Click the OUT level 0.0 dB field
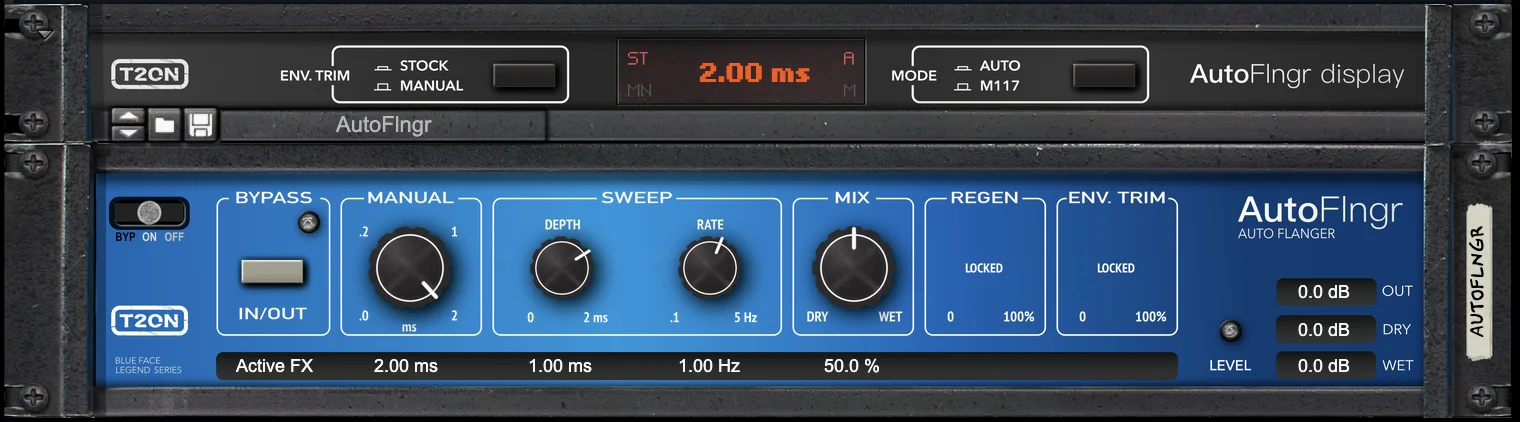Screen dimensions: 1520x422 point(1324,292)
